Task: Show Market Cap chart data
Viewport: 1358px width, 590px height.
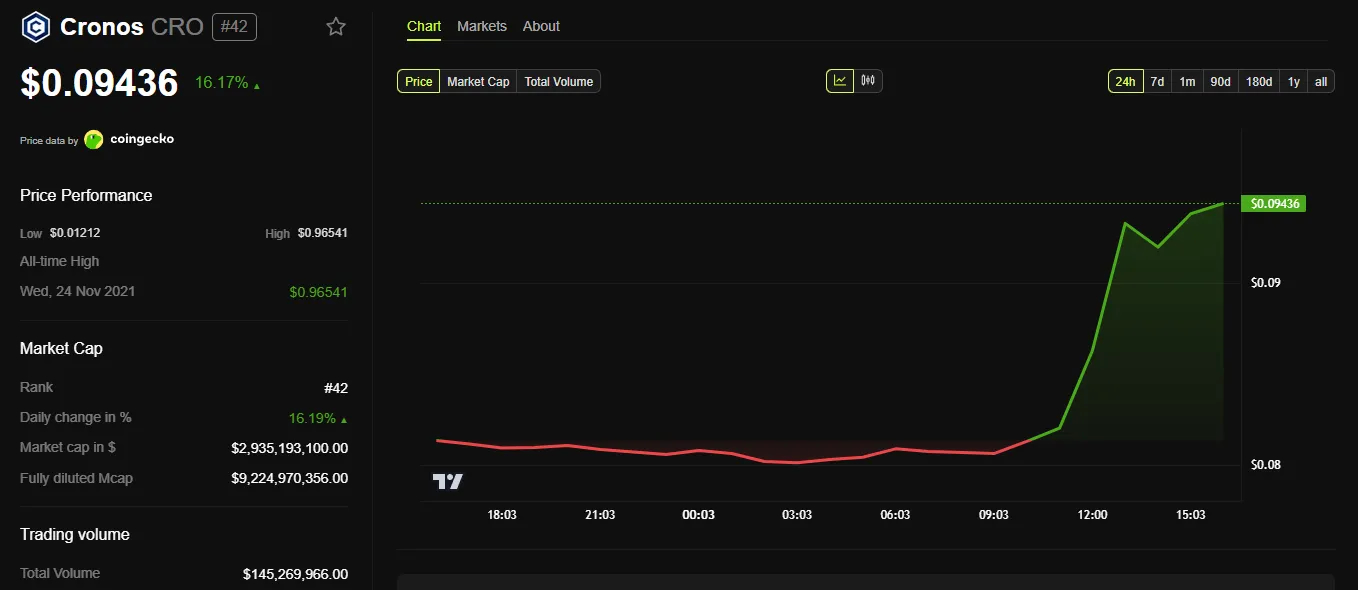Action: click(x=478, y=82)
